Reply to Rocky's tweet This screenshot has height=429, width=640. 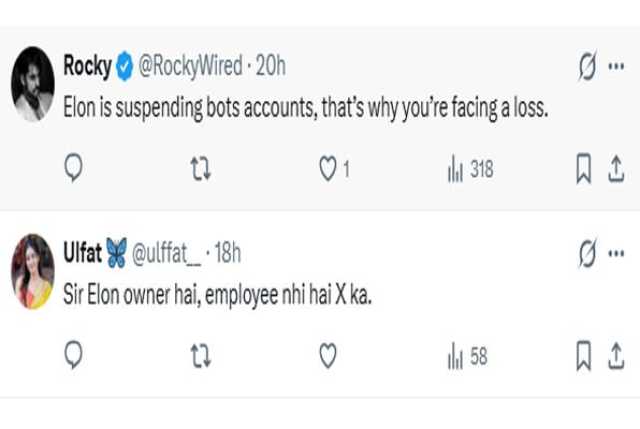(x=73, y=171)
